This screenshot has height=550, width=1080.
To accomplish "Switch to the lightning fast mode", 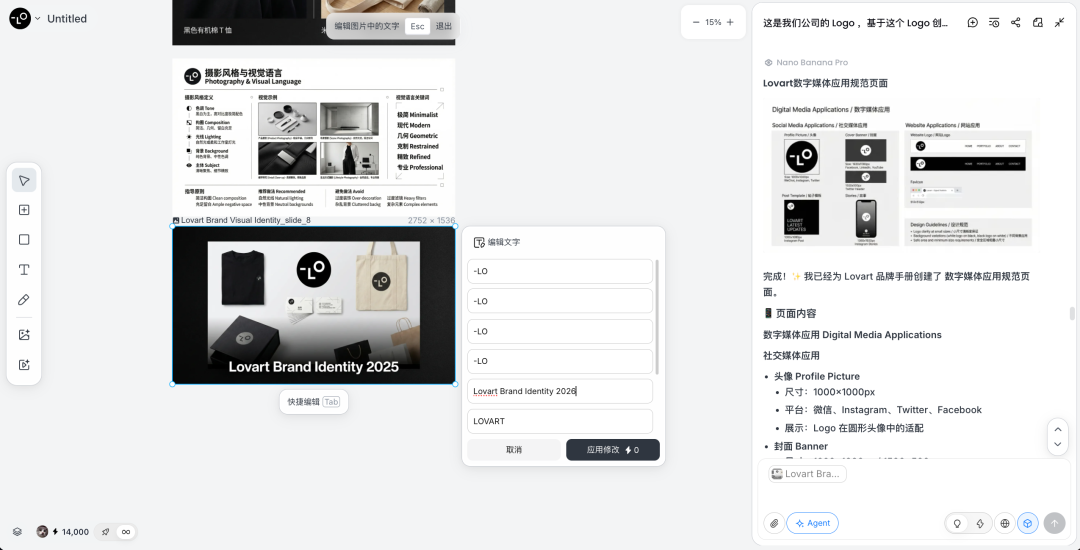I will [x=980, y=523].
